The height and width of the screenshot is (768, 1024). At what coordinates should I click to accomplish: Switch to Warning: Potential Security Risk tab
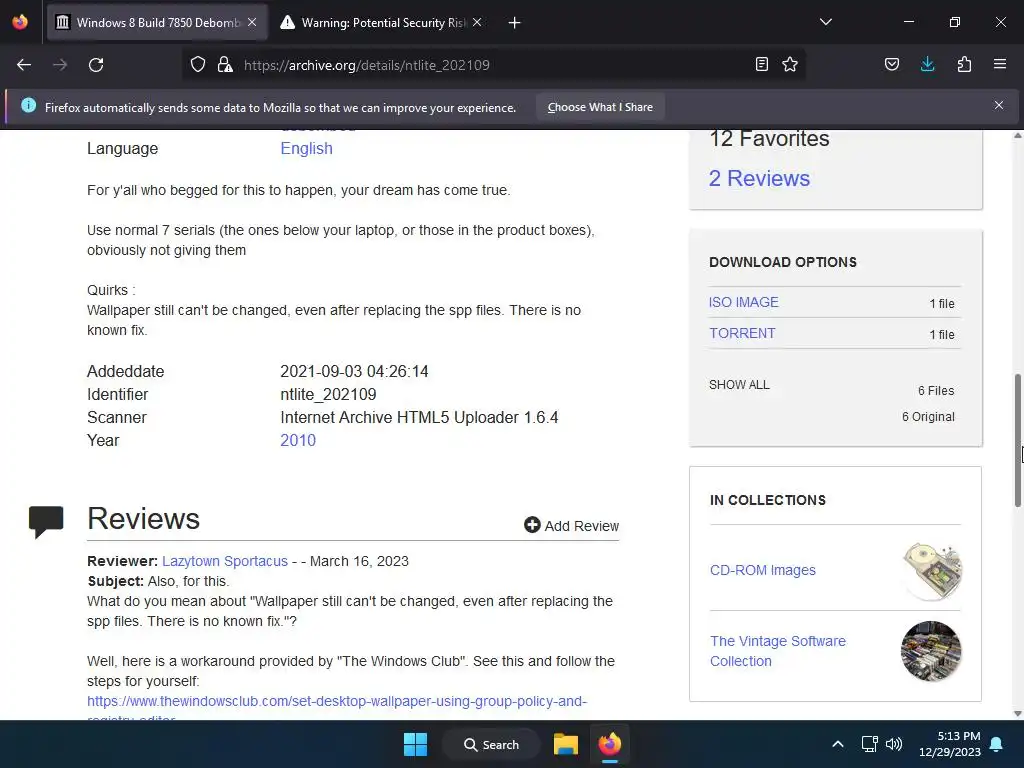pyautogui.click(x=382, y=23)
